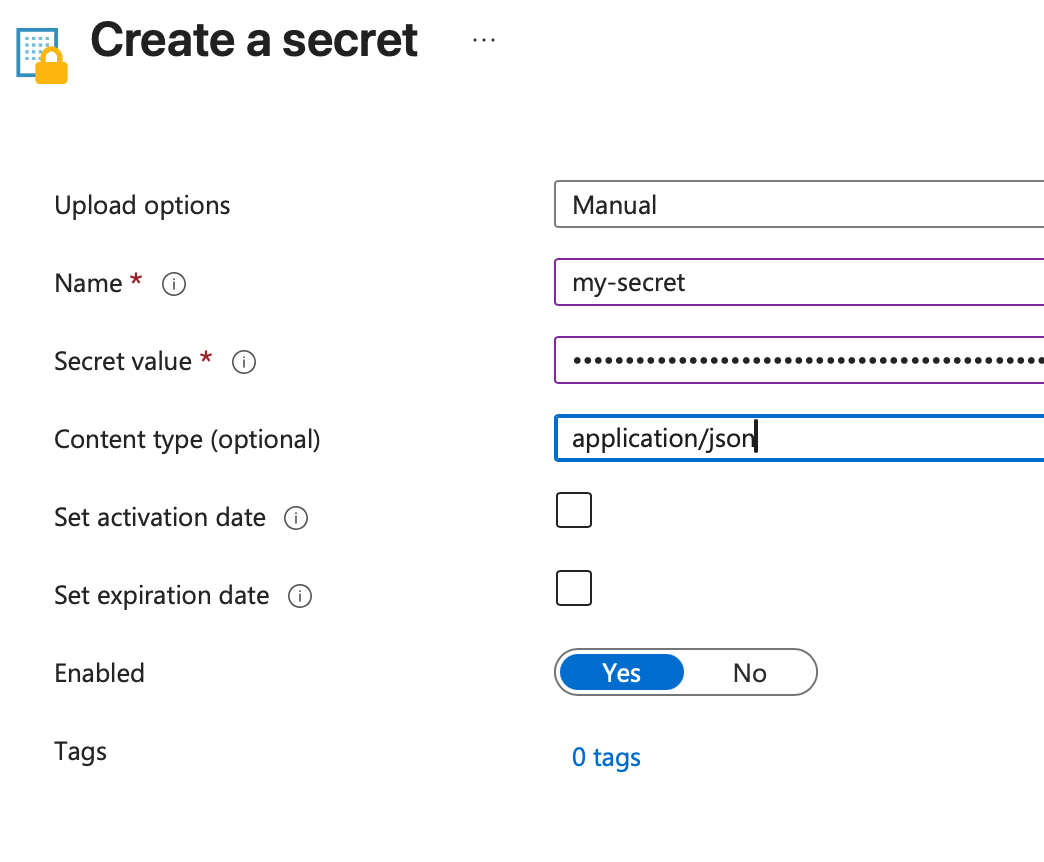The height and width of the screenshot is (862, 1044).
Task: Click the Content type text box
Action: coord(850,438)
